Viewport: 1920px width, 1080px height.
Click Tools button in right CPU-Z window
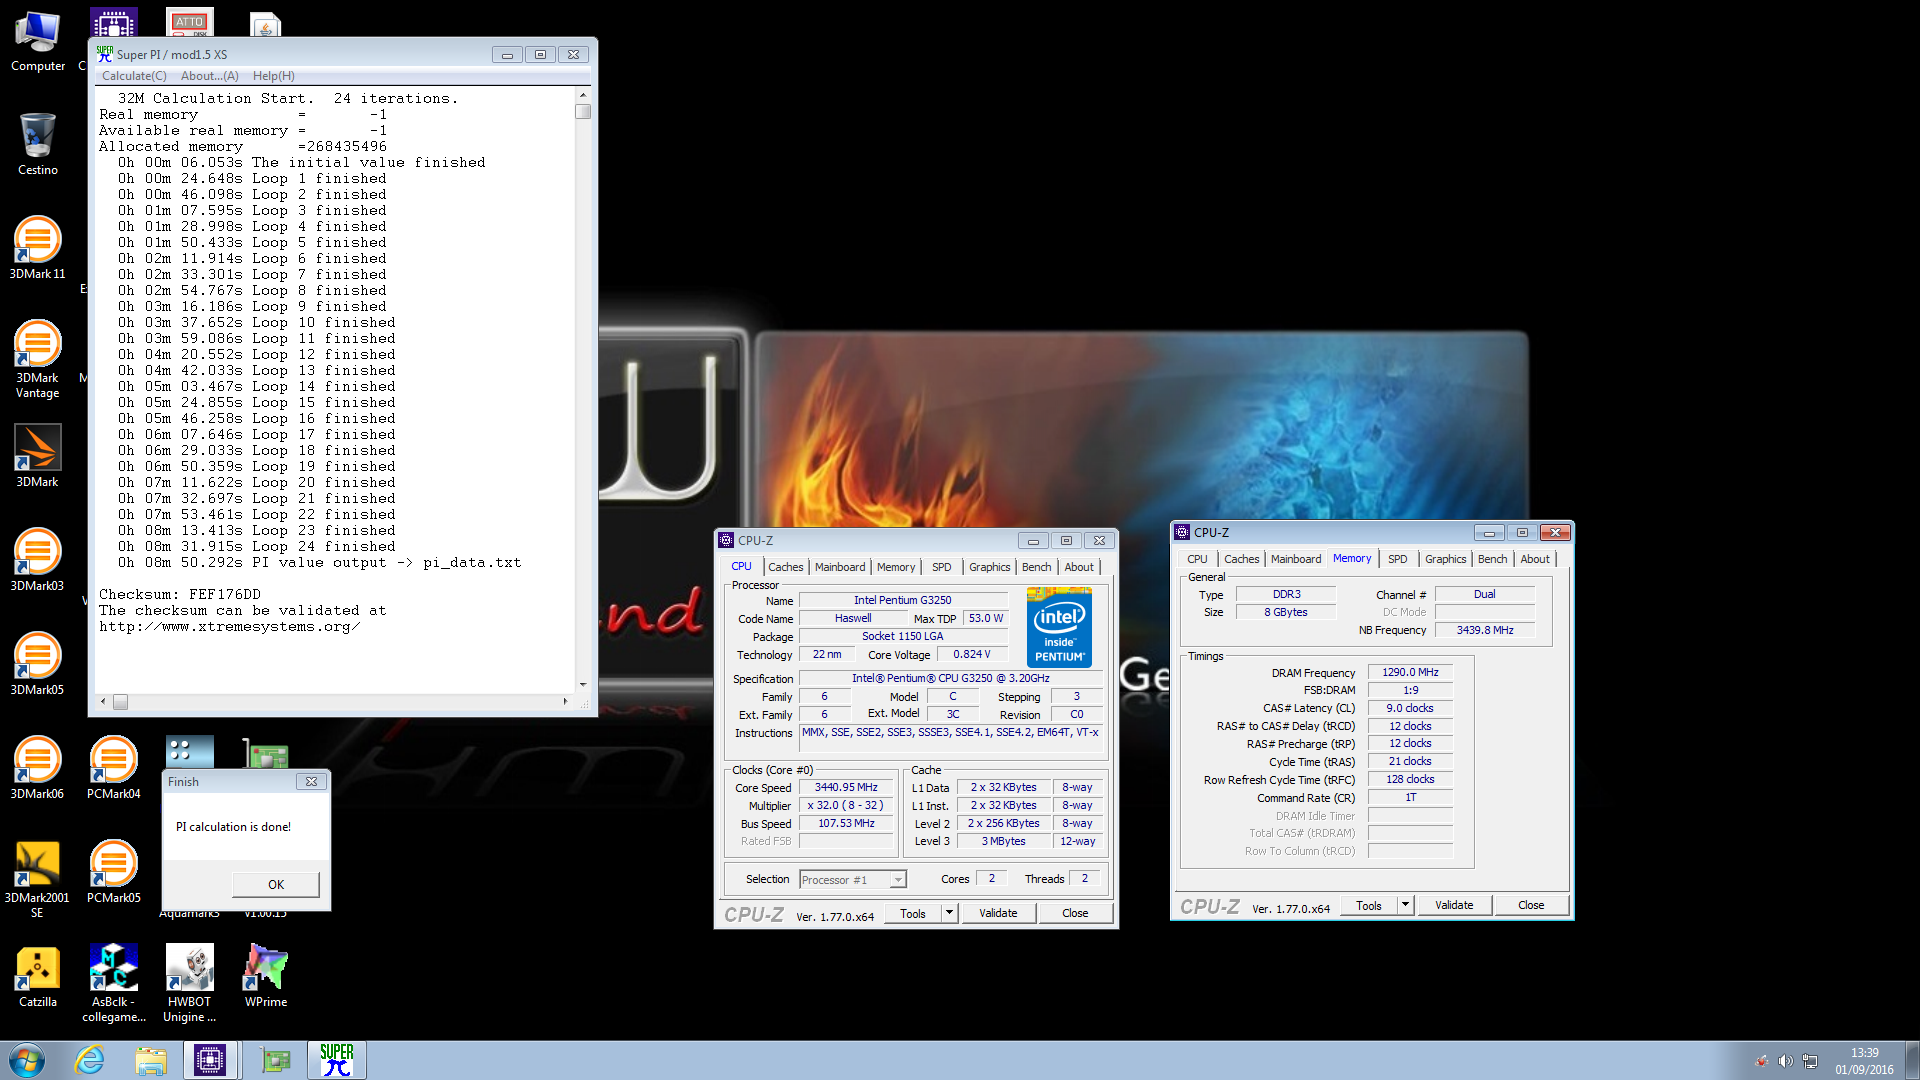click(x=1369, y=905)
